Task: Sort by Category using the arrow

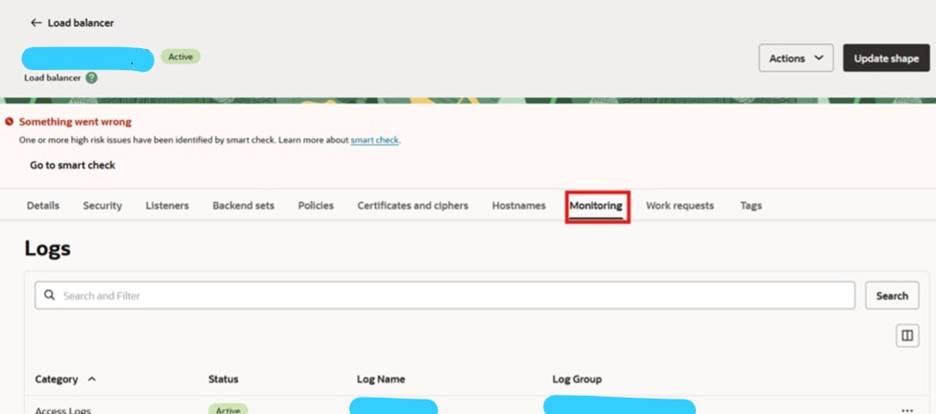Action: (93, 379)
